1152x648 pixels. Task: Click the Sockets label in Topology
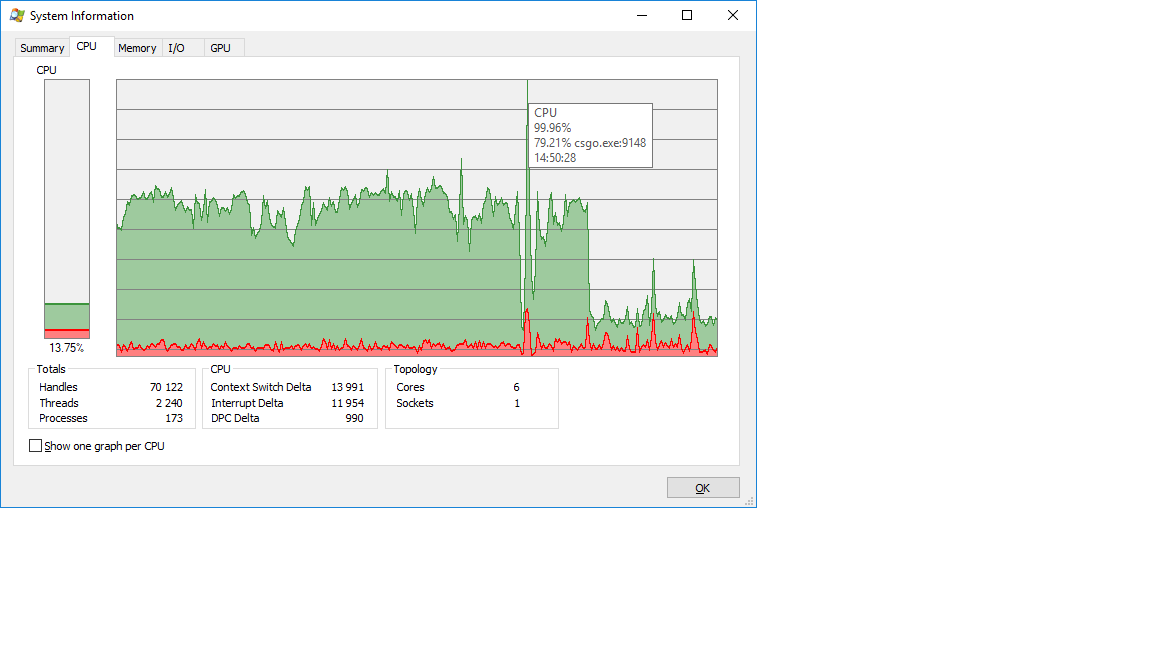click(x=414, y=403)
